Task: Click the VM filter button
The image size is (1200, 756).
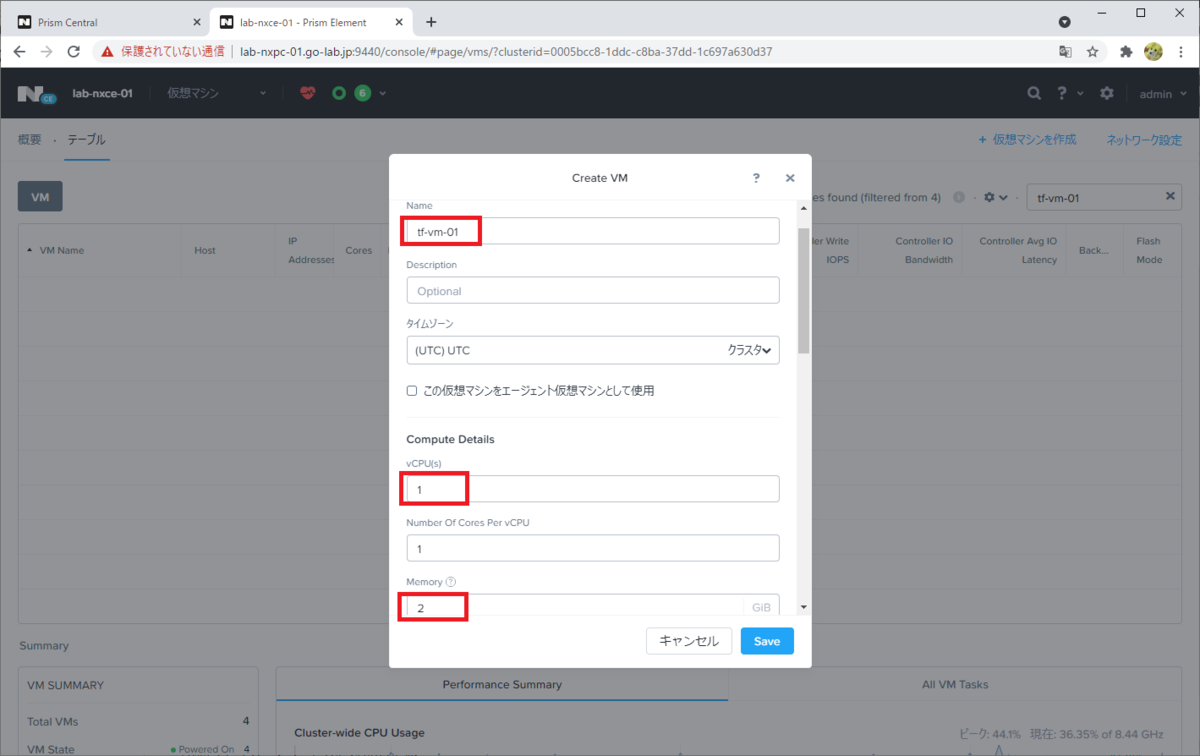Action: (x=40, y=197)
